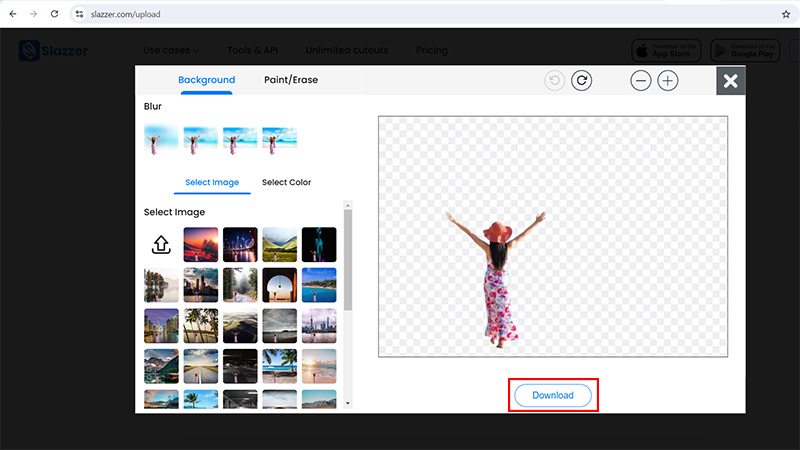Choose the Select Image tab
This screenshot has width=800, height=450.
[x=212, y=182]
